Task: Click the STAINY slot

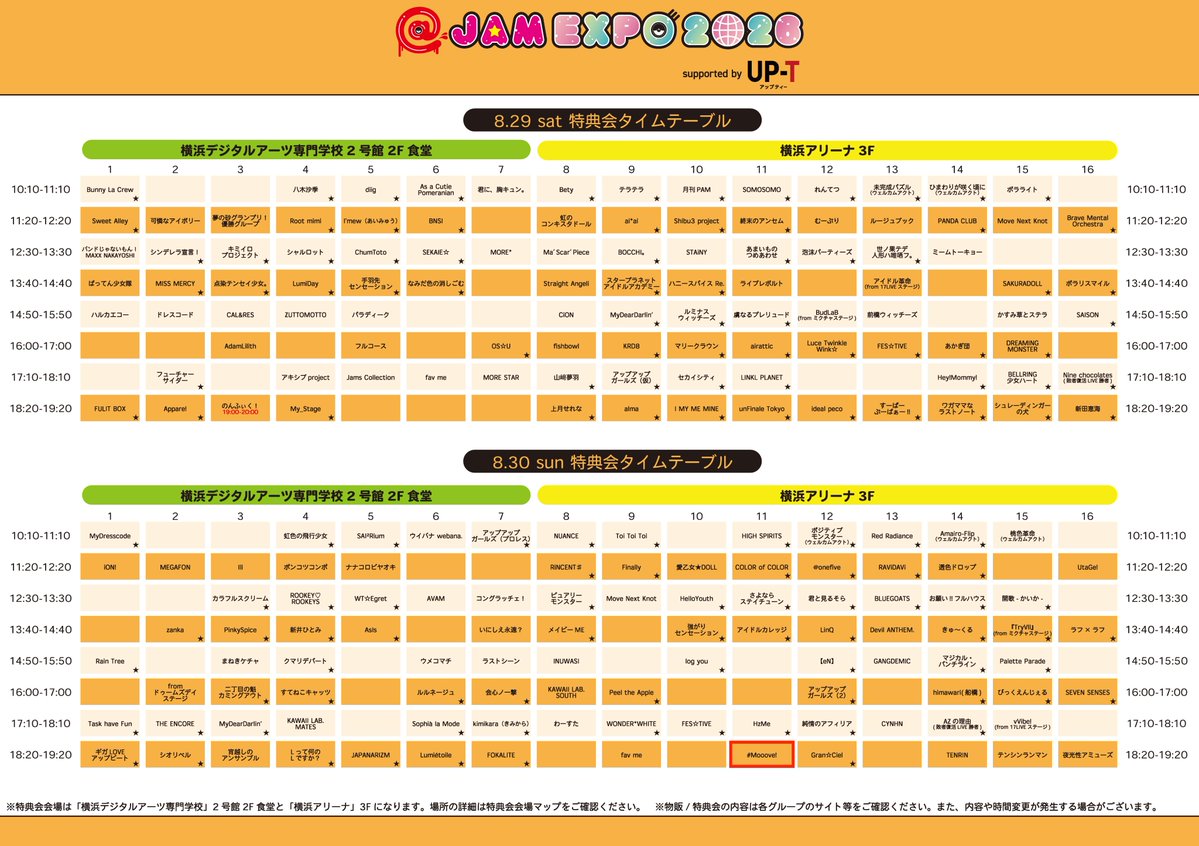Action: click(x=697, y=252)
